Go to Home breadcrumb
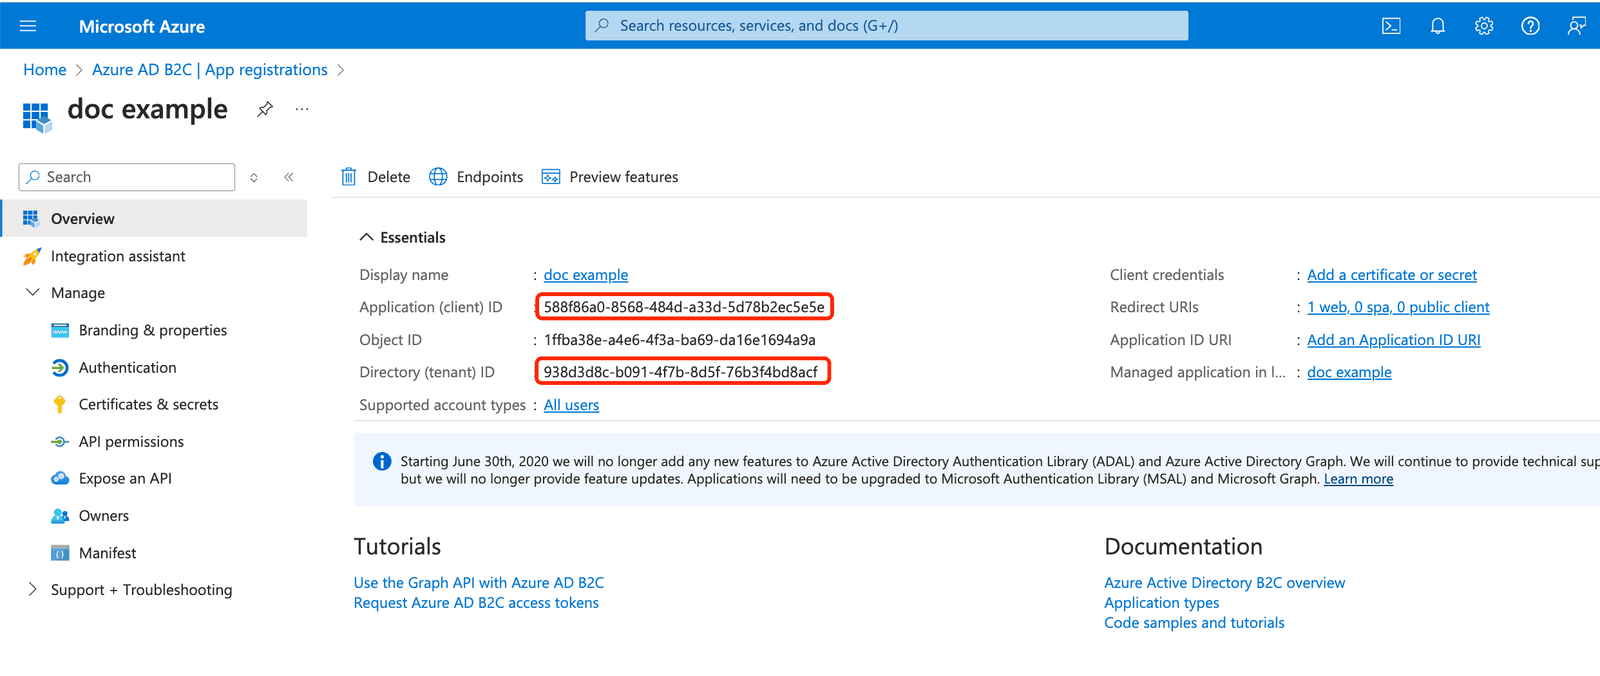The image size is (1600, 676). coord(45,70)
